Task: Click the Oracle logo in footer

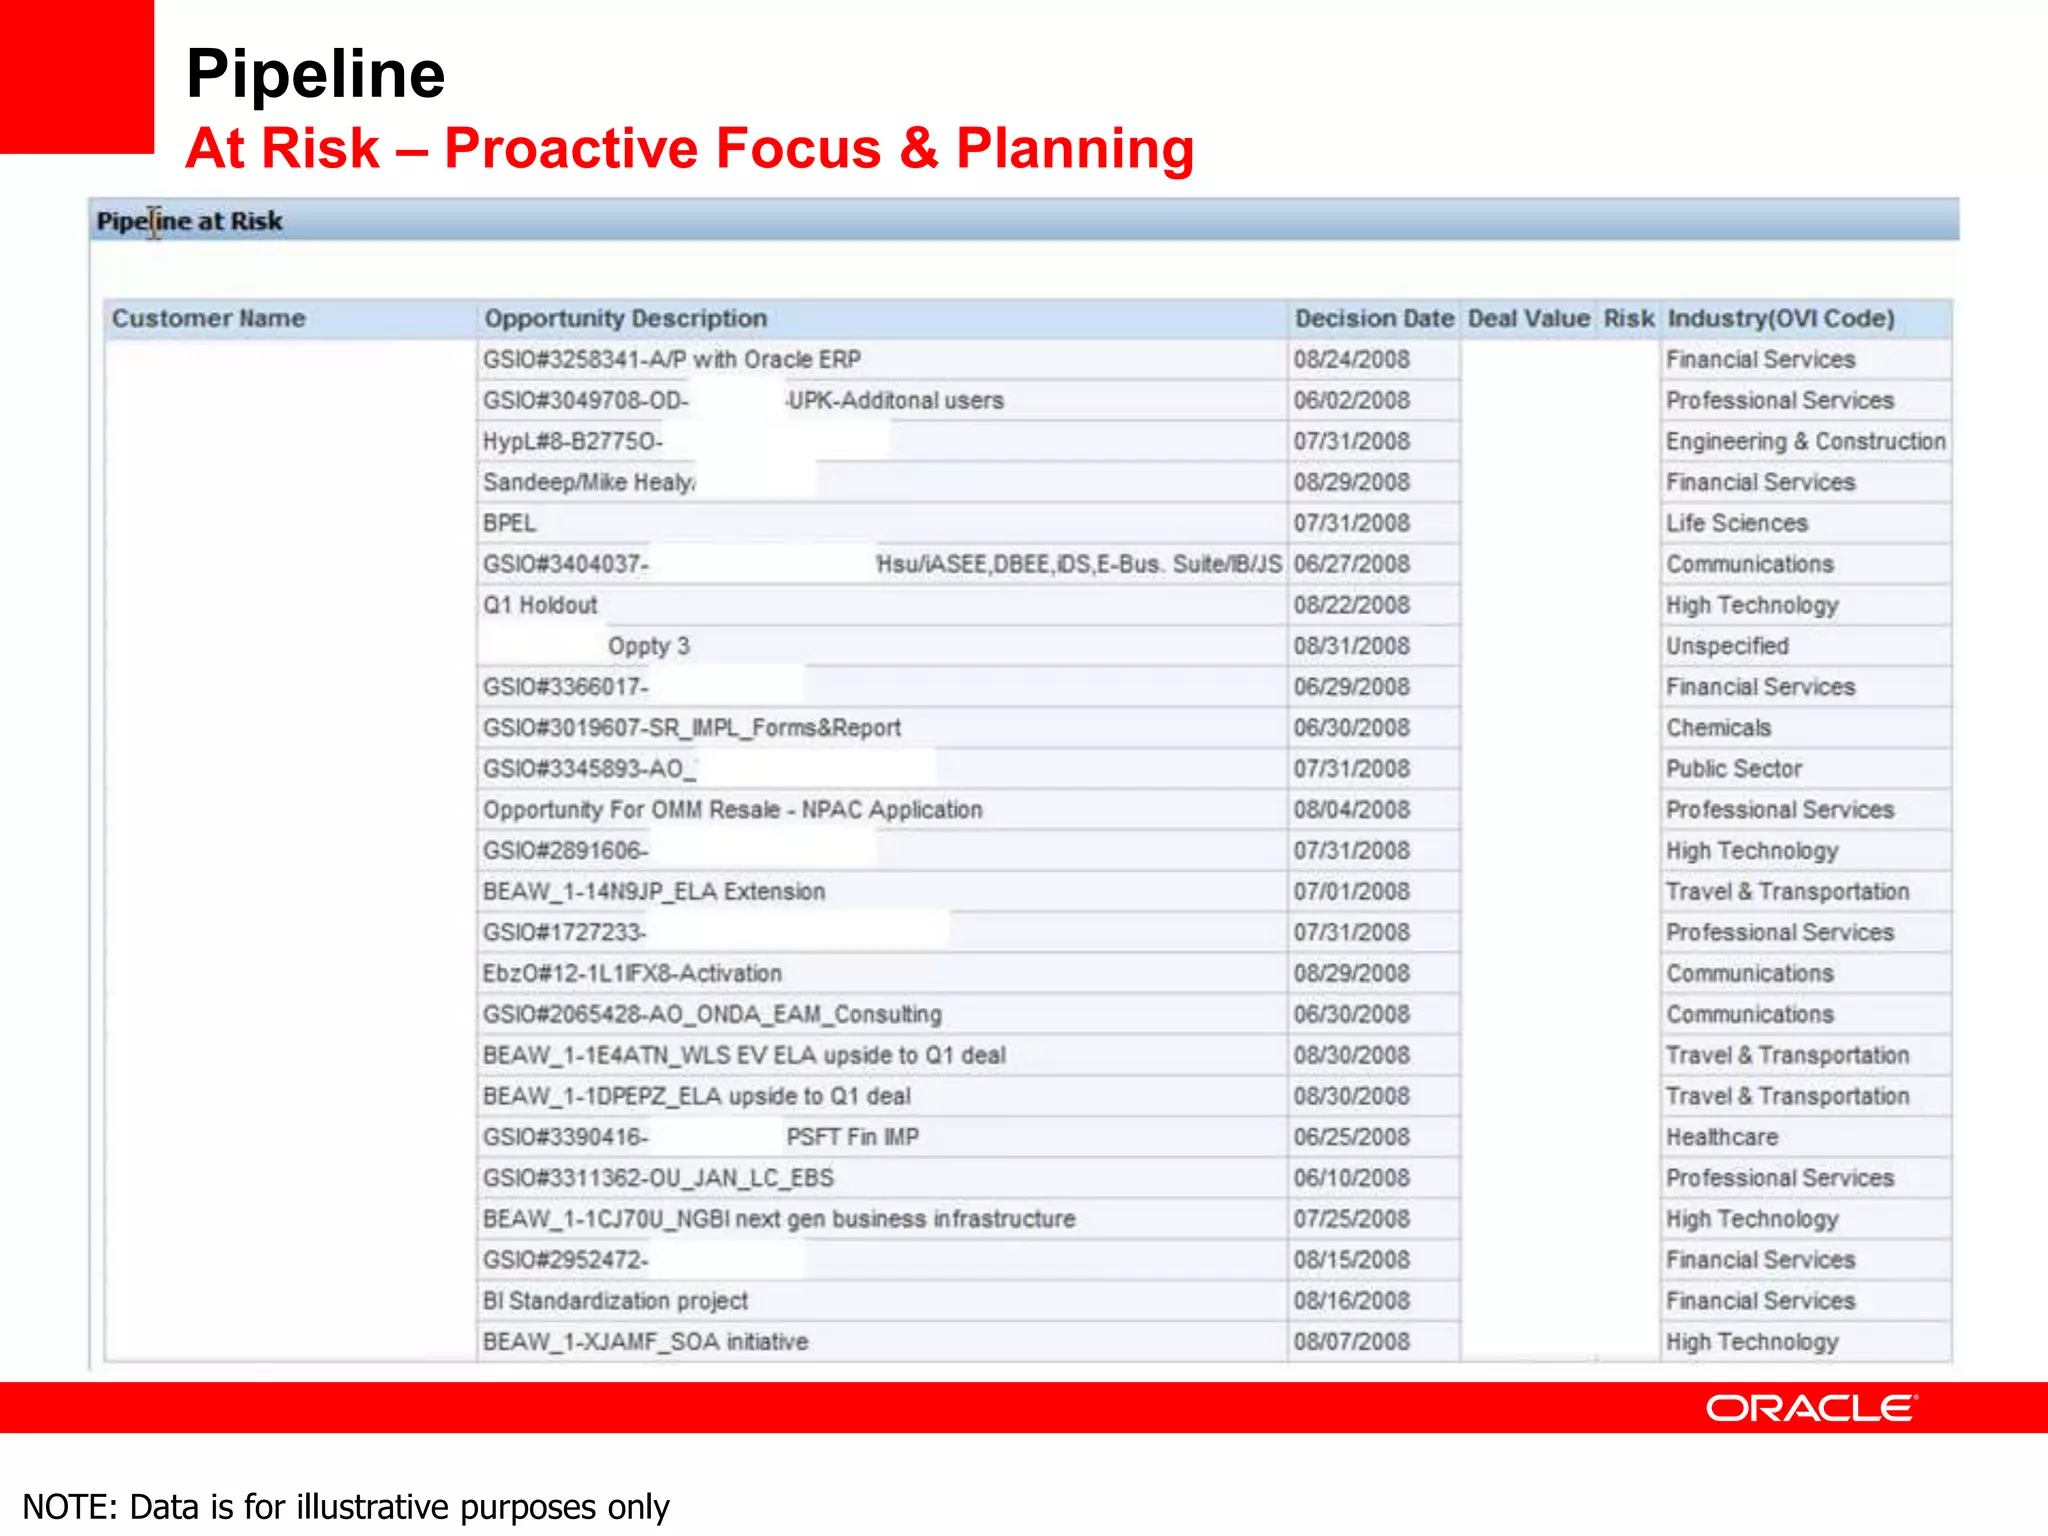Action: 1810,1408
